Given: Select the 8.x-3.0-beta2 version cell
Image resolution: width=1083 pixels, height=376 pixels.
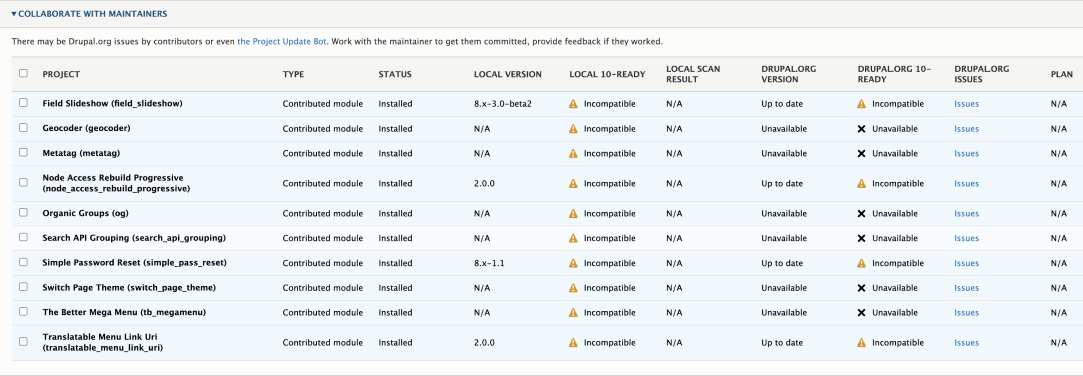Looking at the screenshot, I should coord(503,104).
